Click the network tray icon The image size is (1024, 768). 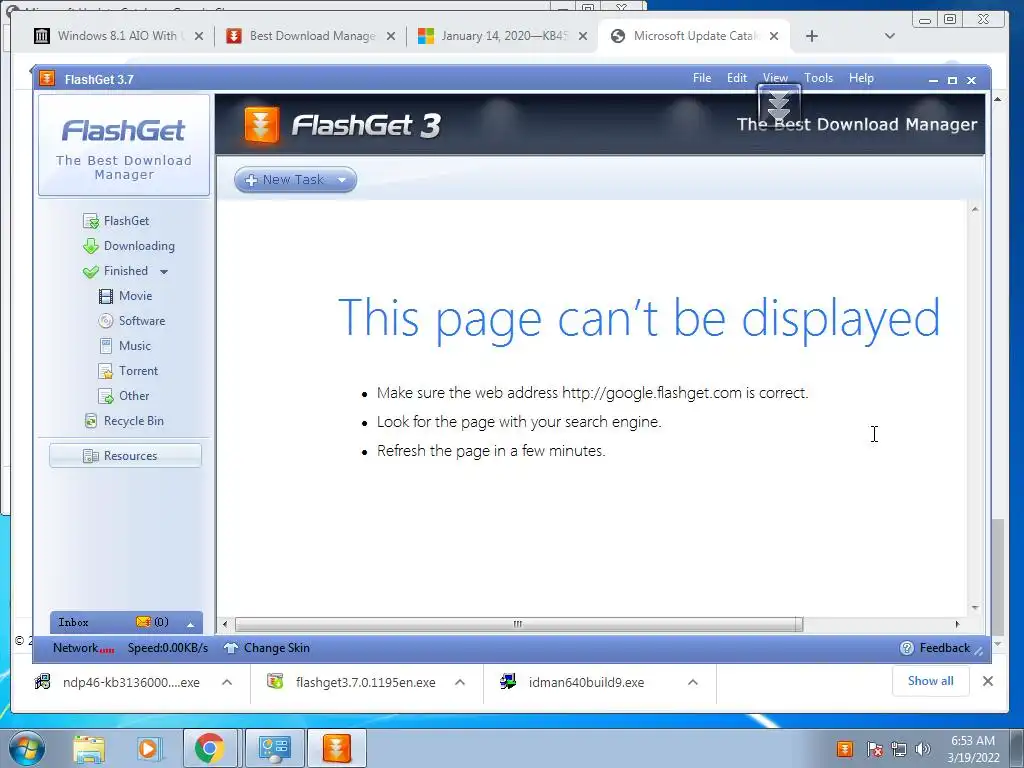[899, 749]
